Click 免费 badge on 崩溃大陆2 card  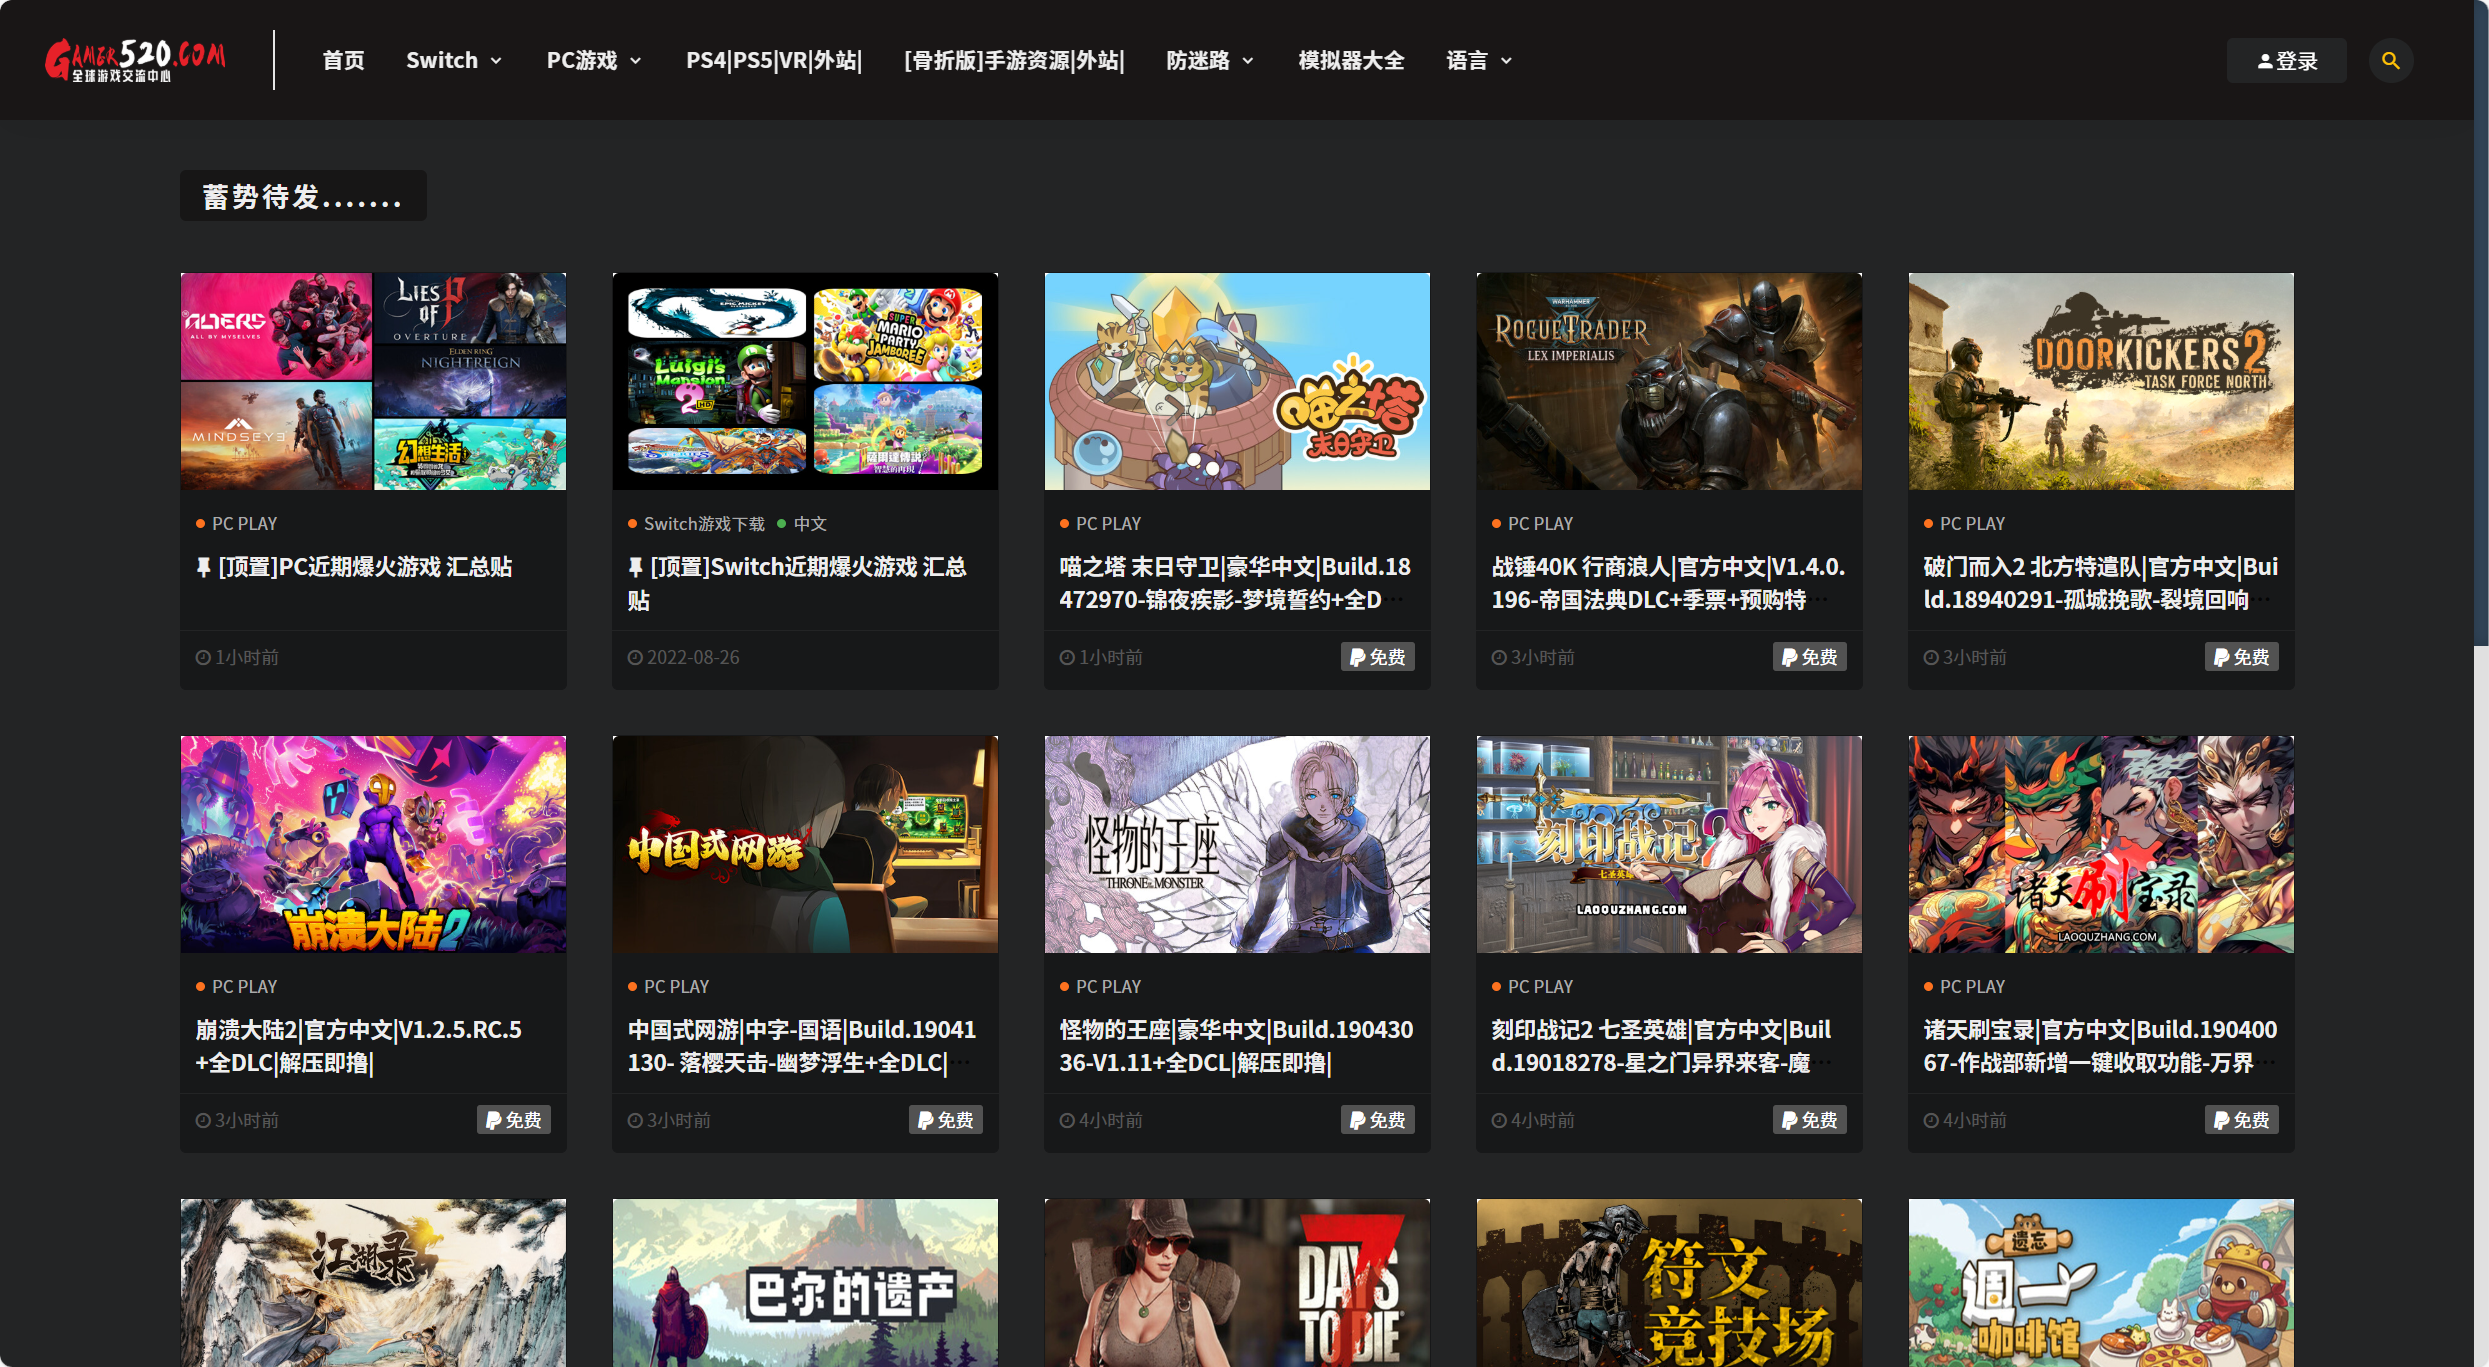pyautogui.click(x=513, y=1120)
